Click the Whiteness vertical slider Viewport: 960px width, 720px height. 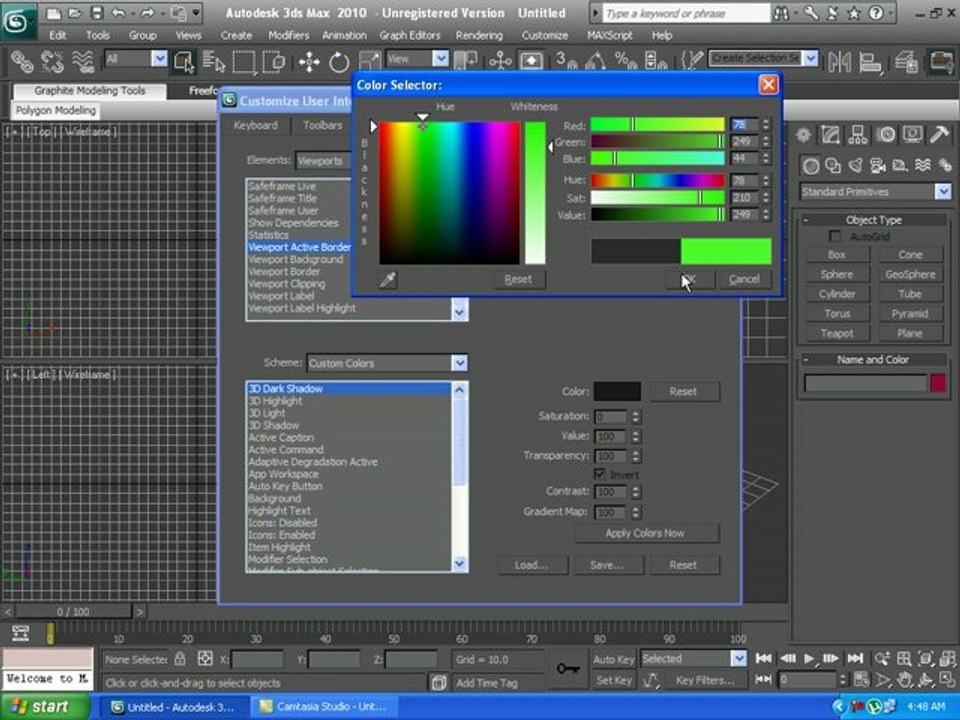(x=534, y=193)
